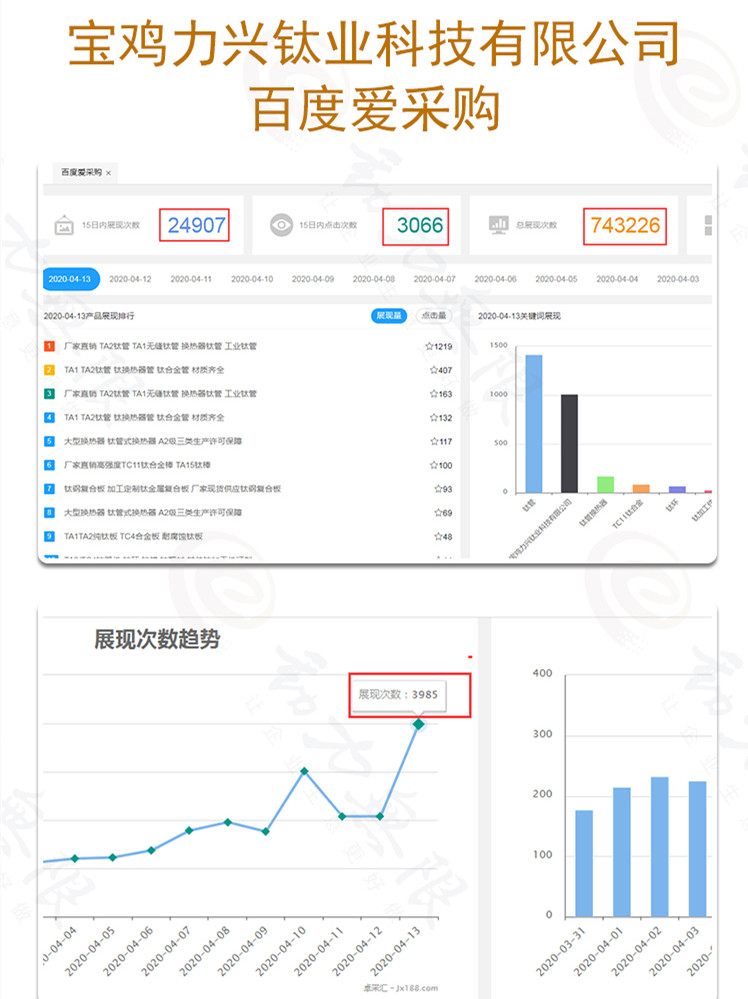Click the rank 2 yellow badge
Image resolution: width=748 pixels, height=999 pixels.
pos(49,370)
